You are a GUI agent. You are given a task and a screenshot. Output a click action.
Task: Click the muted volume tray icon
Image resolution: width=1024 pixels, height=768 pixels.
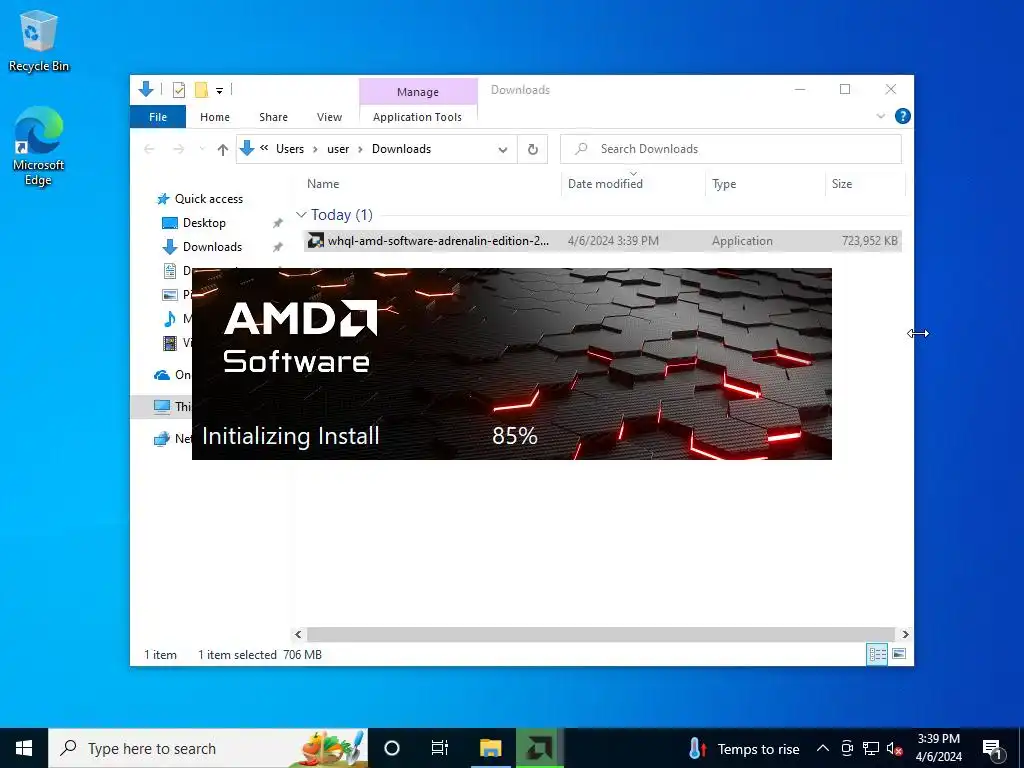point(895,749)
